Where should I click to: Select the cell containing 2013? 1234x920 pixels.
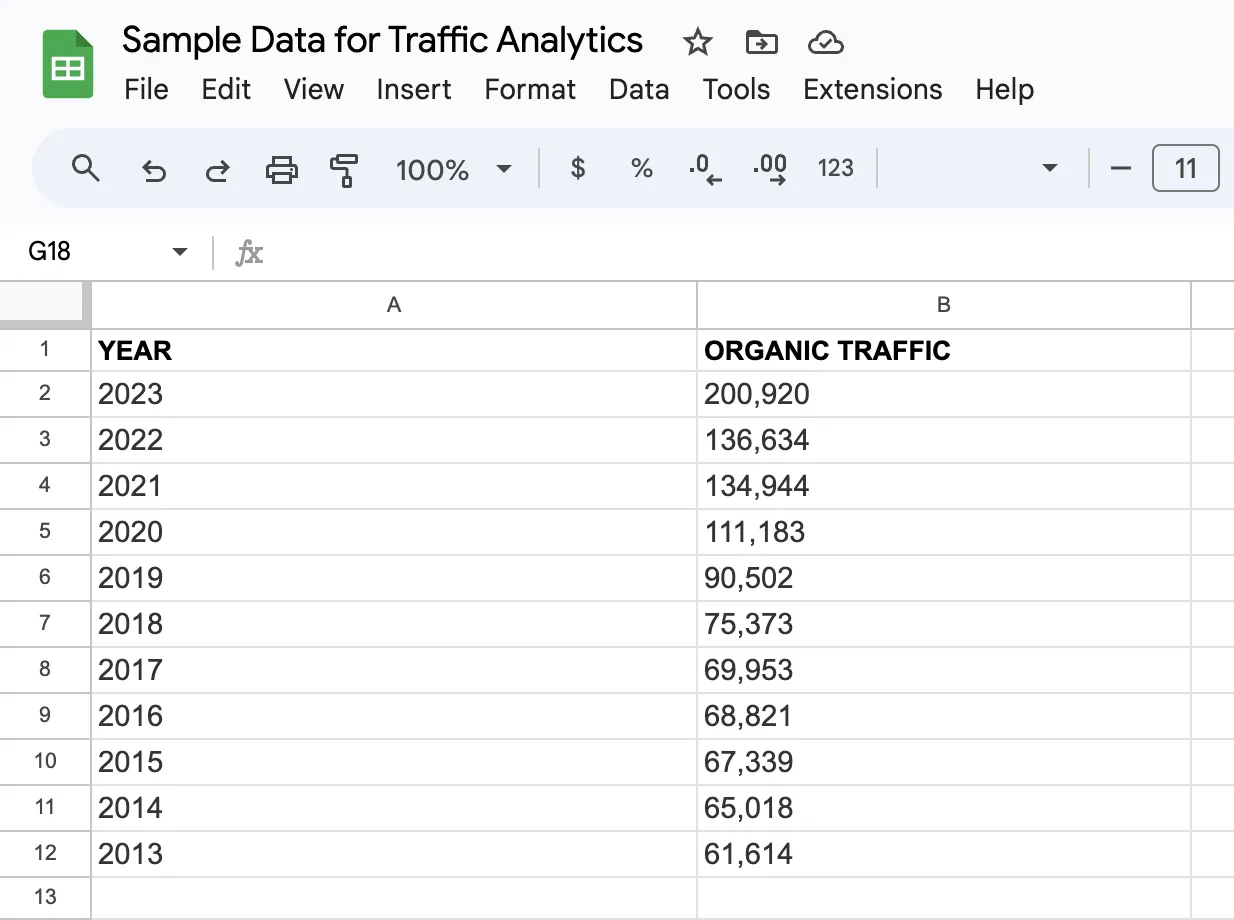394,854
